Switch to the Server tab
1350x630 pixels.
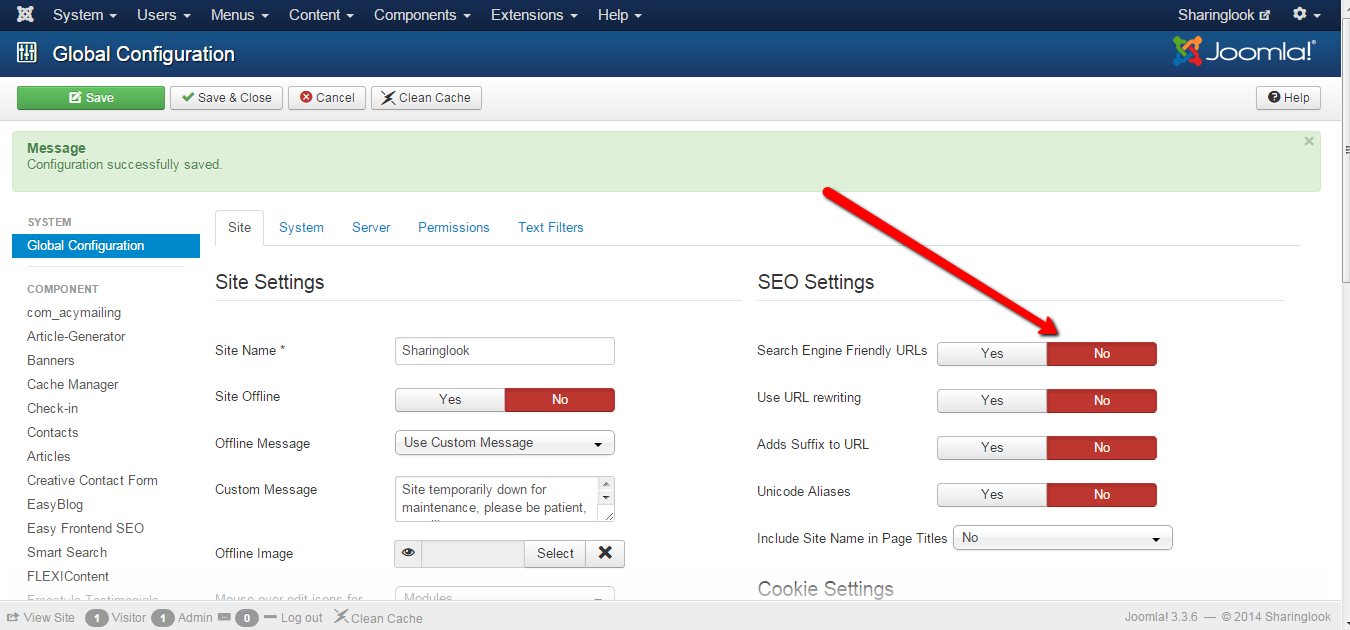[x=371, y=228]
